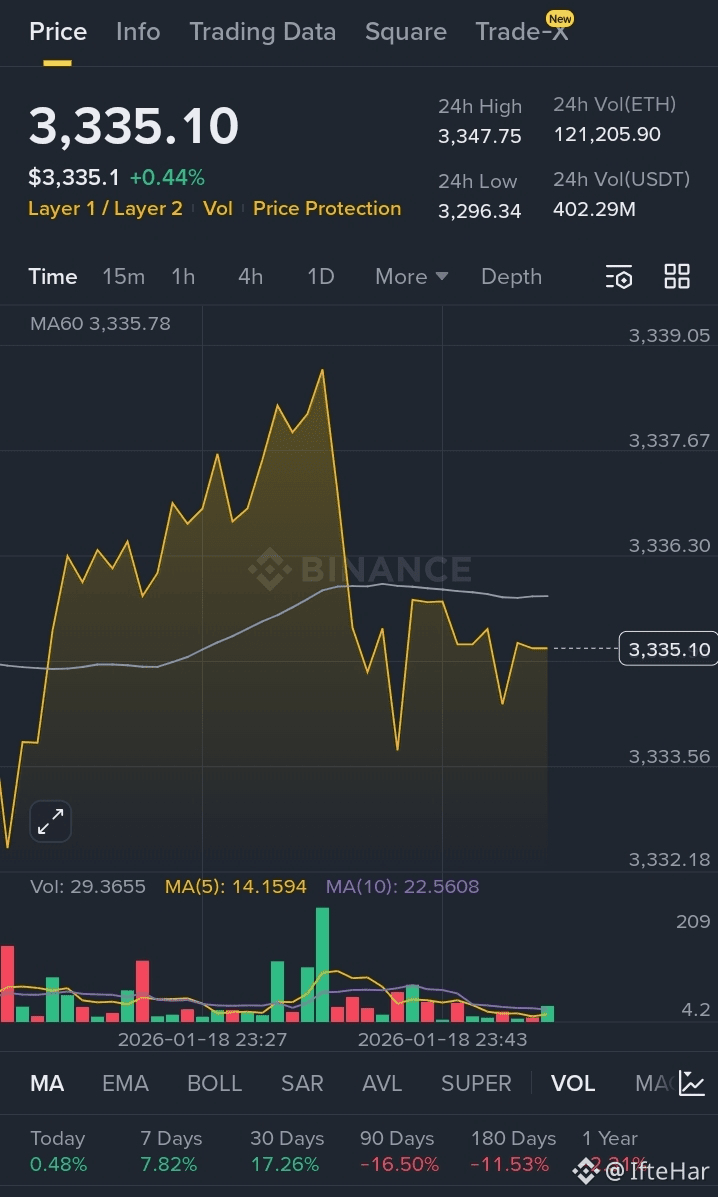Tap the Binance logo watermark icon
718x1197 pixels.
click(270, 569)
